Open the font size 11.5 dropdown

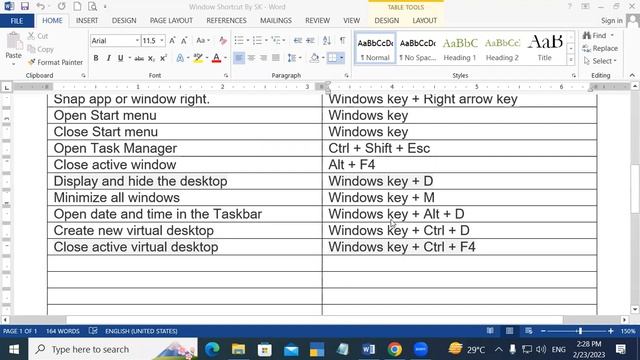point(162,40)
